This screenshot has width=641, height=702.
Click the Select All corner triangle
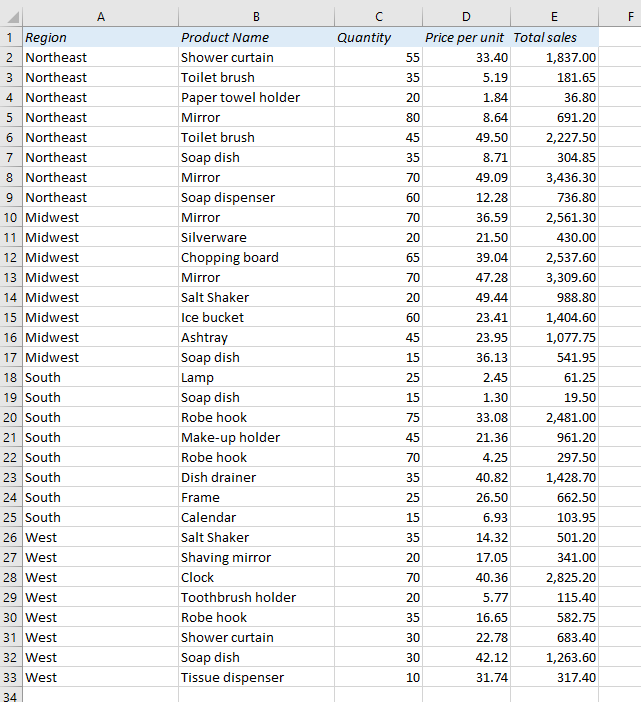pyautogui.click(x=12, y=17)
